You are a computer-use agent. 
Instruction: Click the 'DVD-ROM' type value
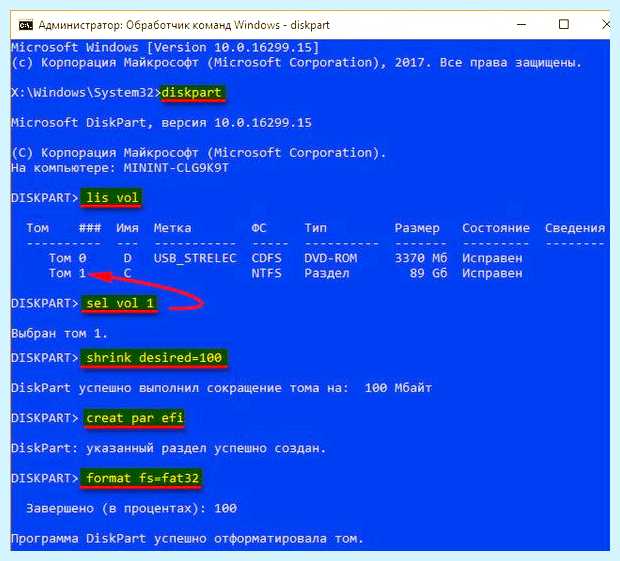pyautogui.click(x=331, y=258)
